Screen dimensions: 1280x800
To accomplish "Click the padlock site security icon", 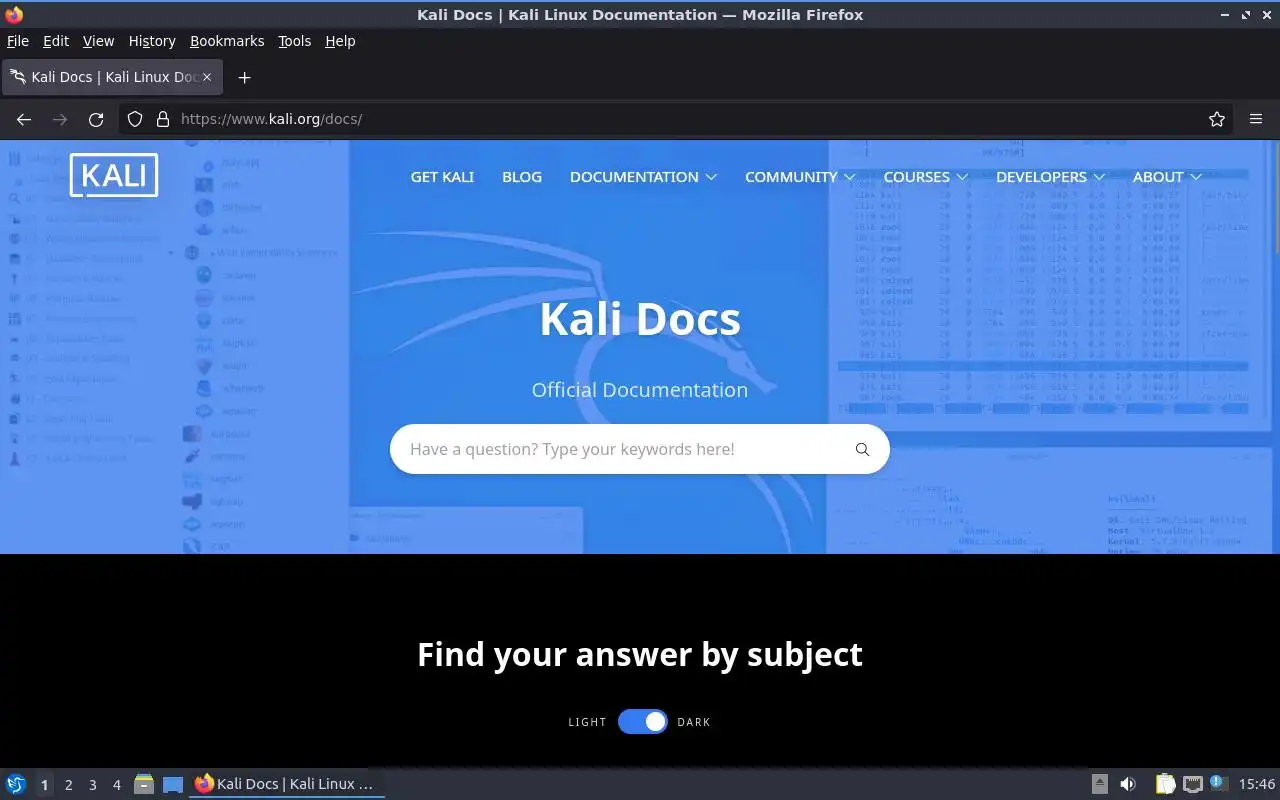I will pyautogui.click(x=163, y=119).
